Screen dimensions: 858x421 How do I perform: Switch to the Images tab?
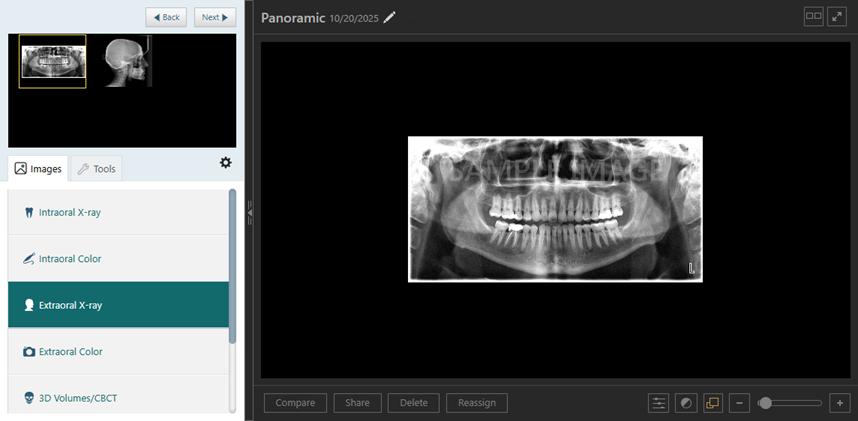click(x=38, y=169)
